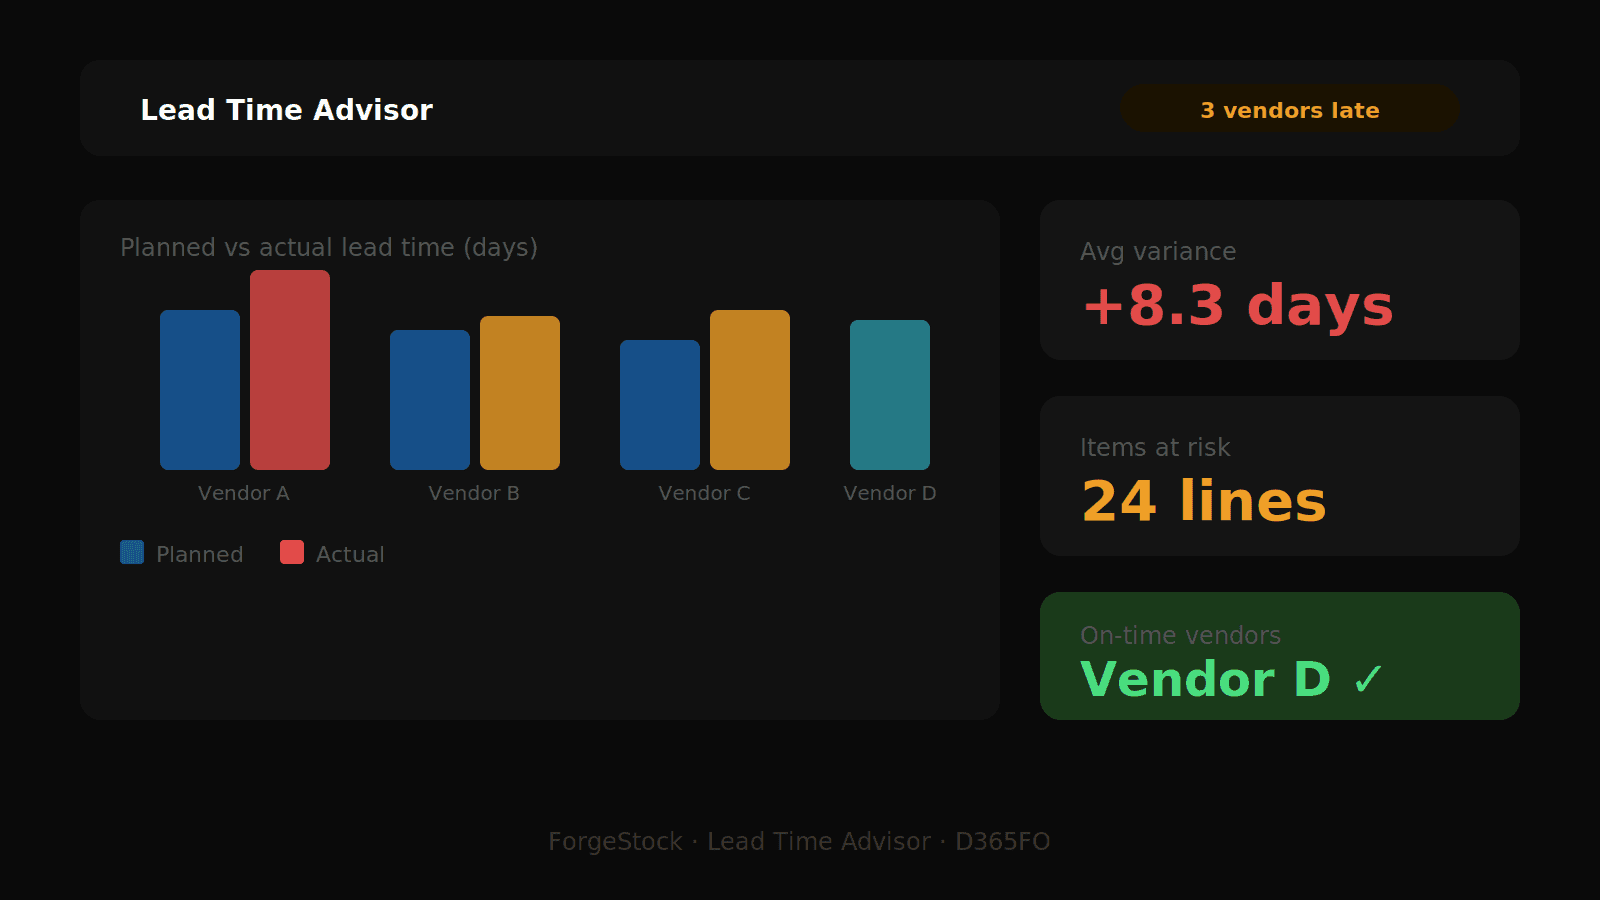Click the Actual legend red swatch
1600x900 pixels.
[x=292, y=552]
